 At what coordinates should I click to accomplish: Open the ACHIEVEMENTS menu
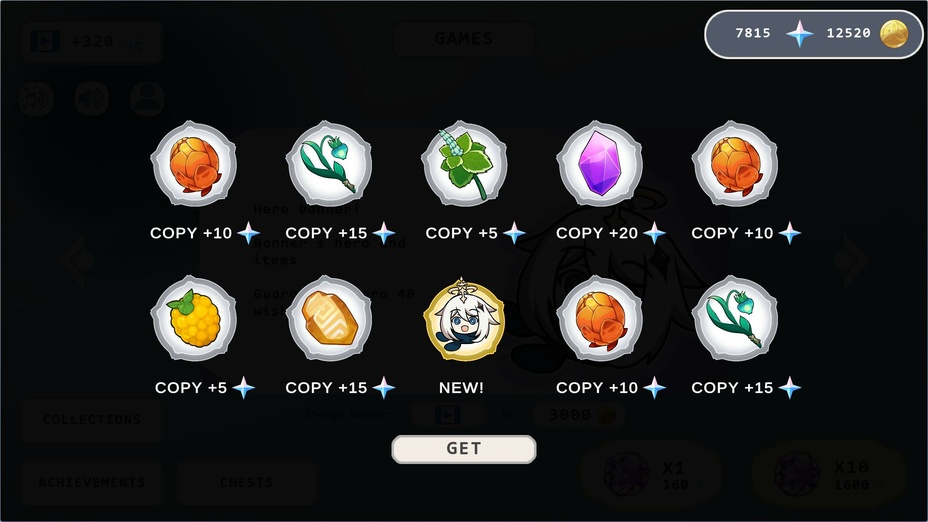[92, 482]
